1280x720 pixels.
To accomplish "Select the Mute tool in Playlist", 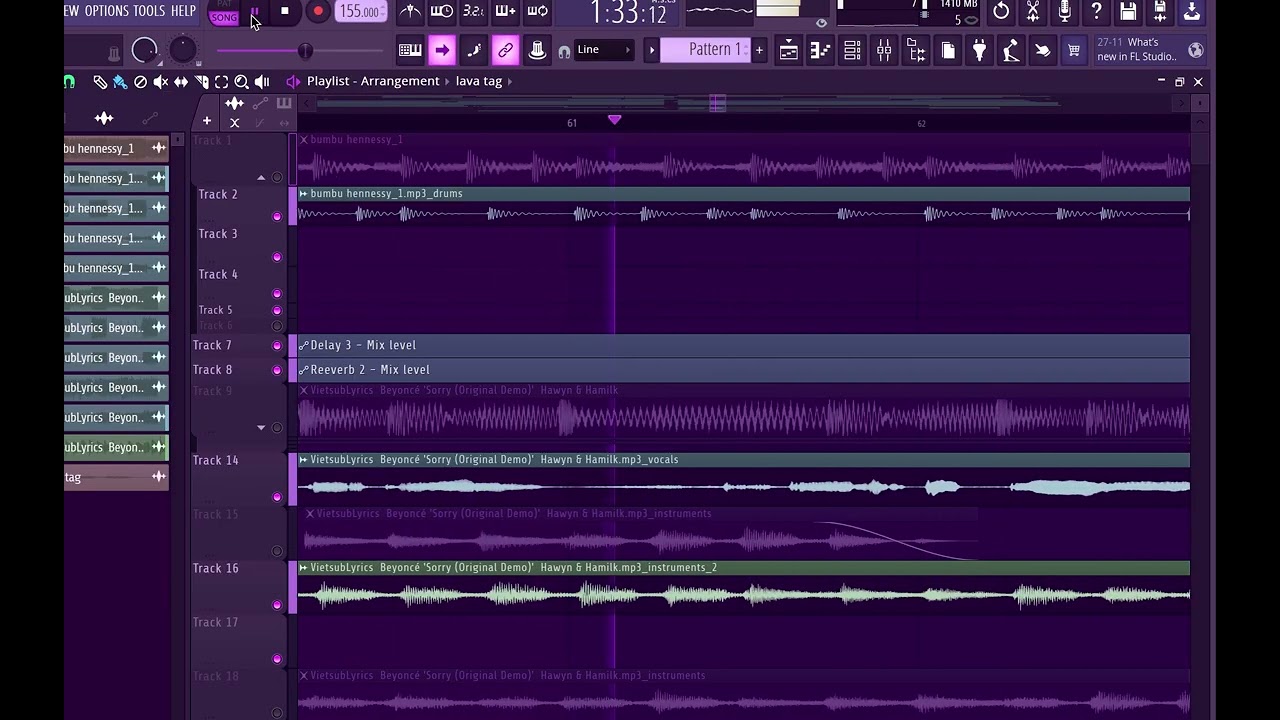I will coord(160,82).
